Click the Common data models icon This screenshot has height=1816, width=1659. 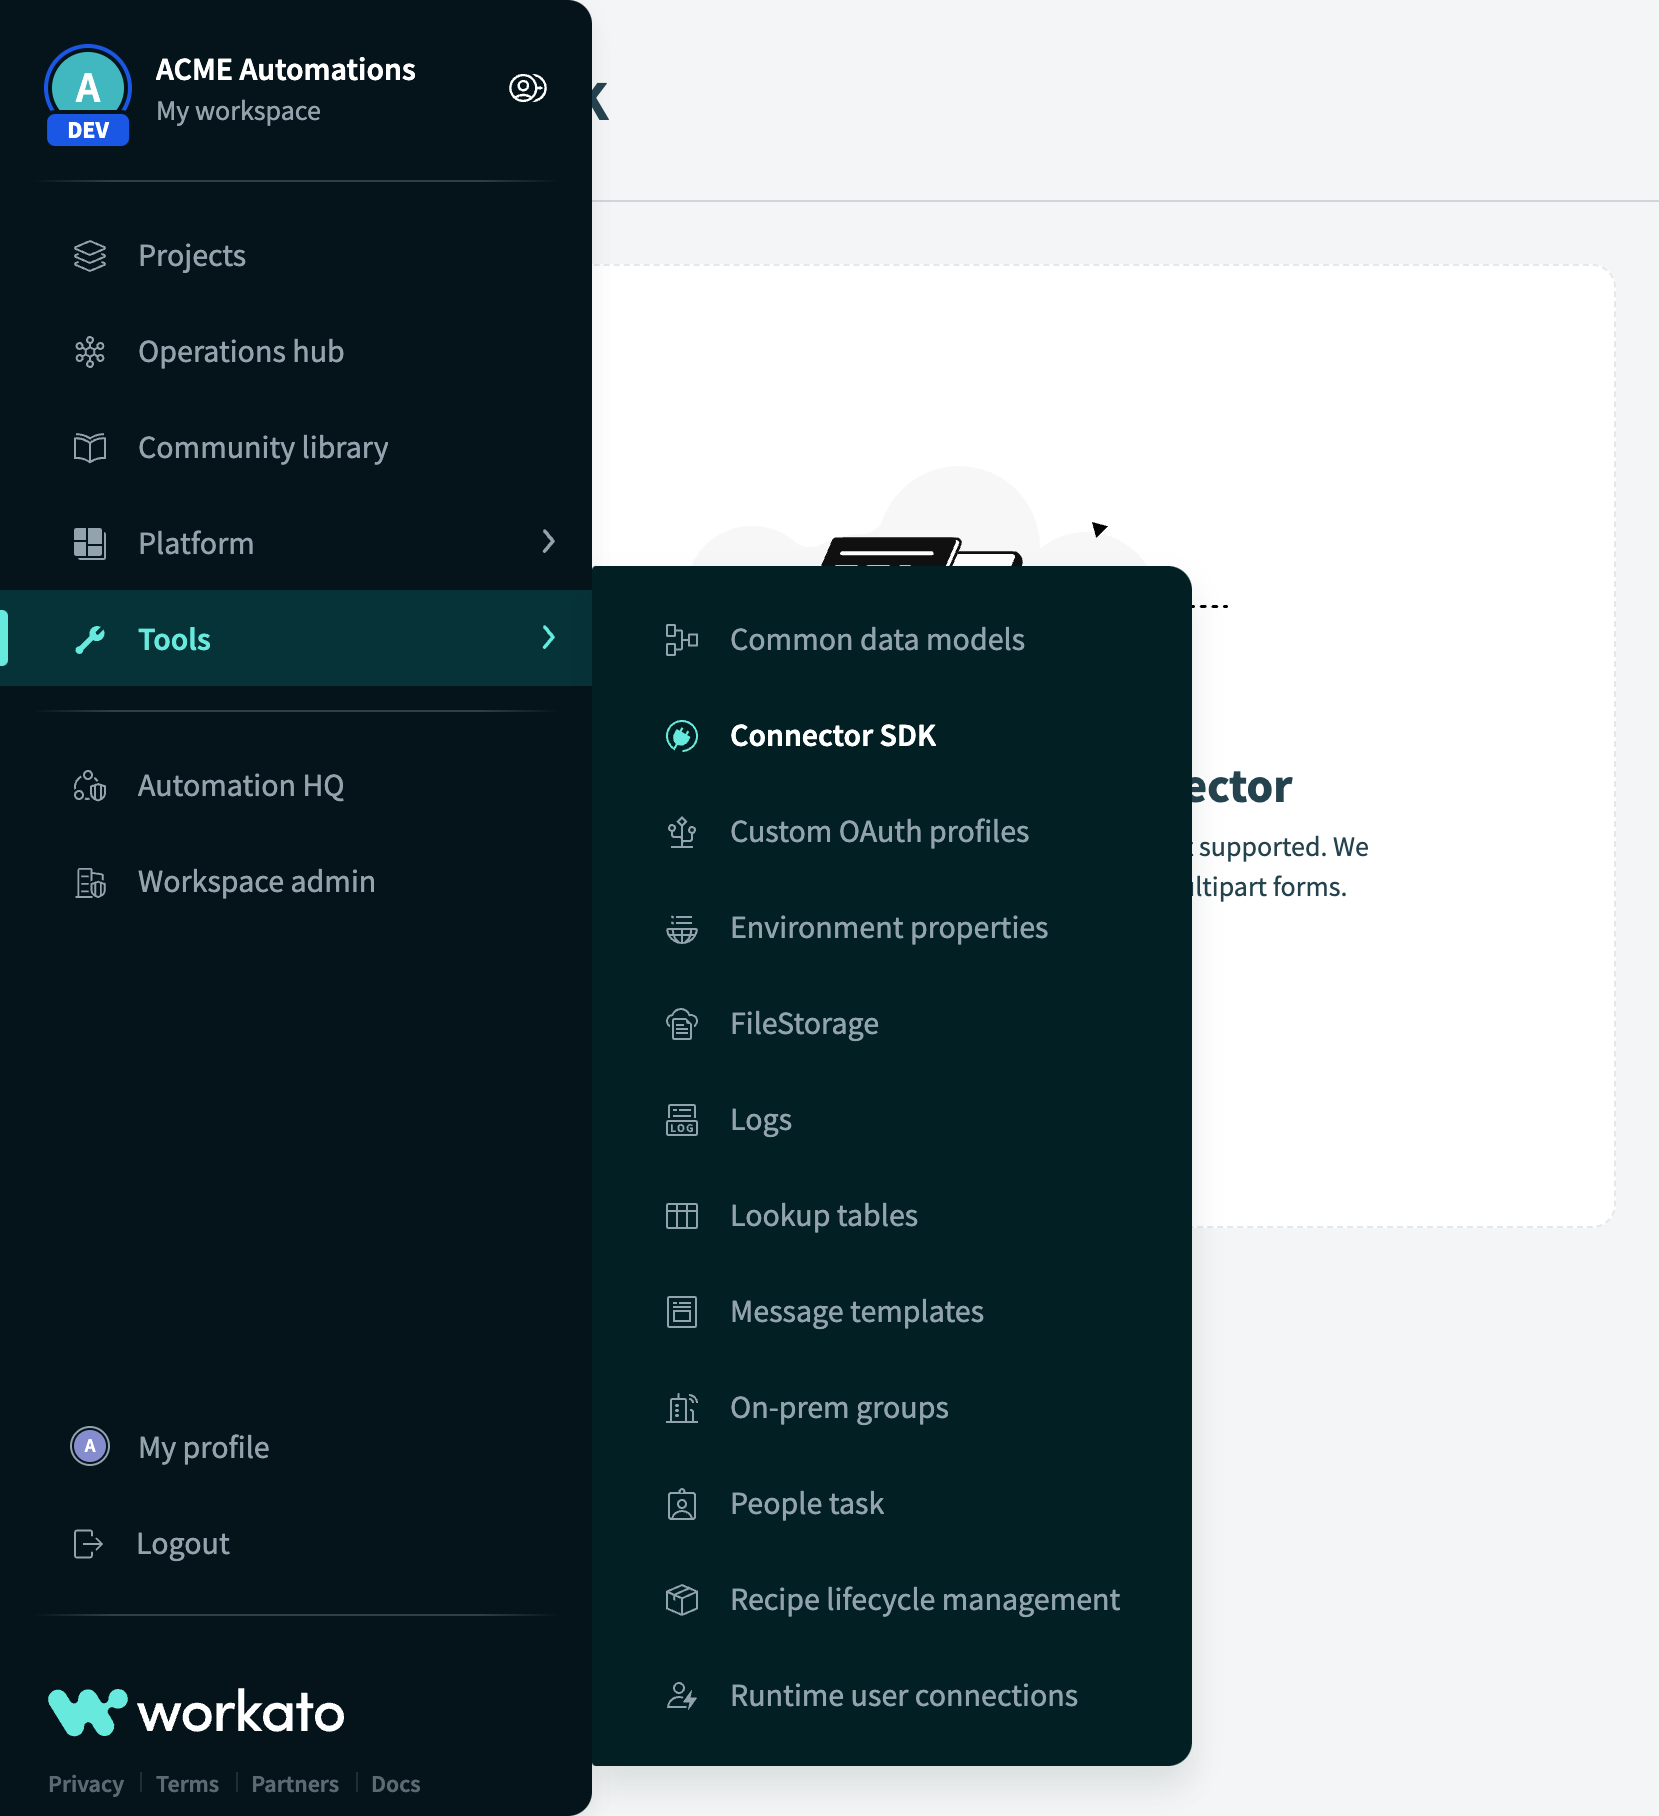click(682, 640)
